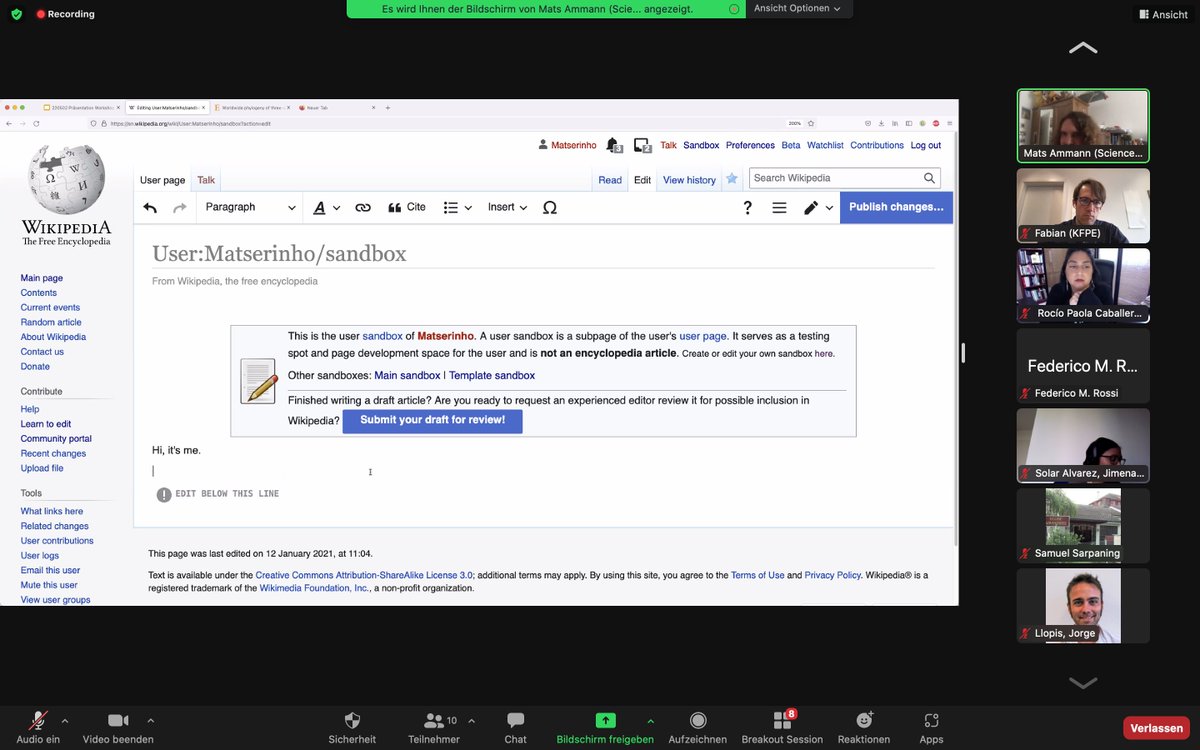Show previous participants with the up chevron
The image size is (1200, 750).
click(x=1083, y=48)
